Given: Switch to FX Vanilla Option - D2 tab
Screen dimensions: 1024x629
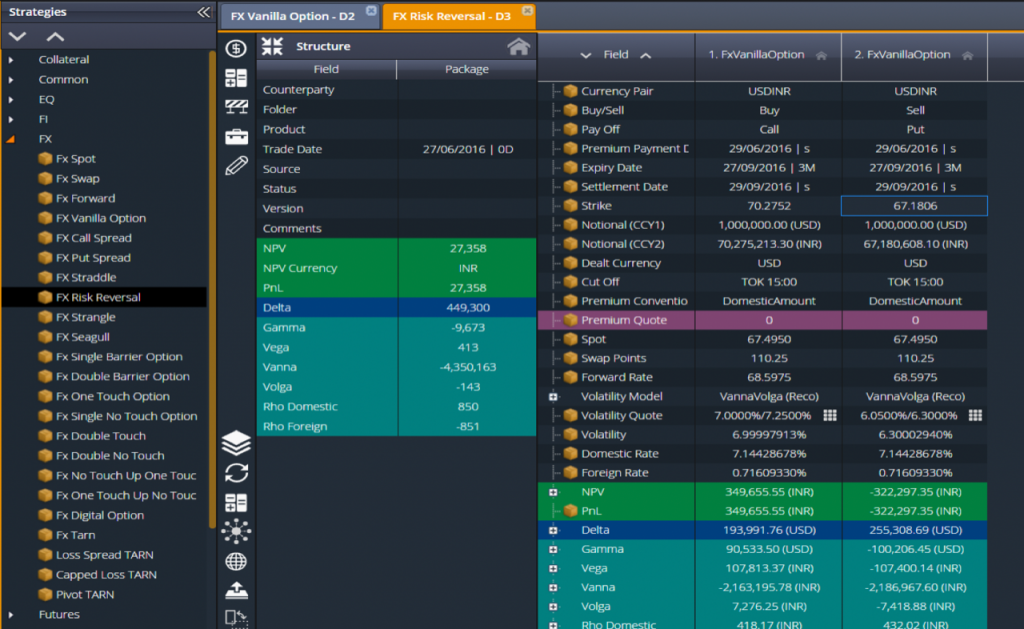Looking at the screenshot, I should [293, 16].
